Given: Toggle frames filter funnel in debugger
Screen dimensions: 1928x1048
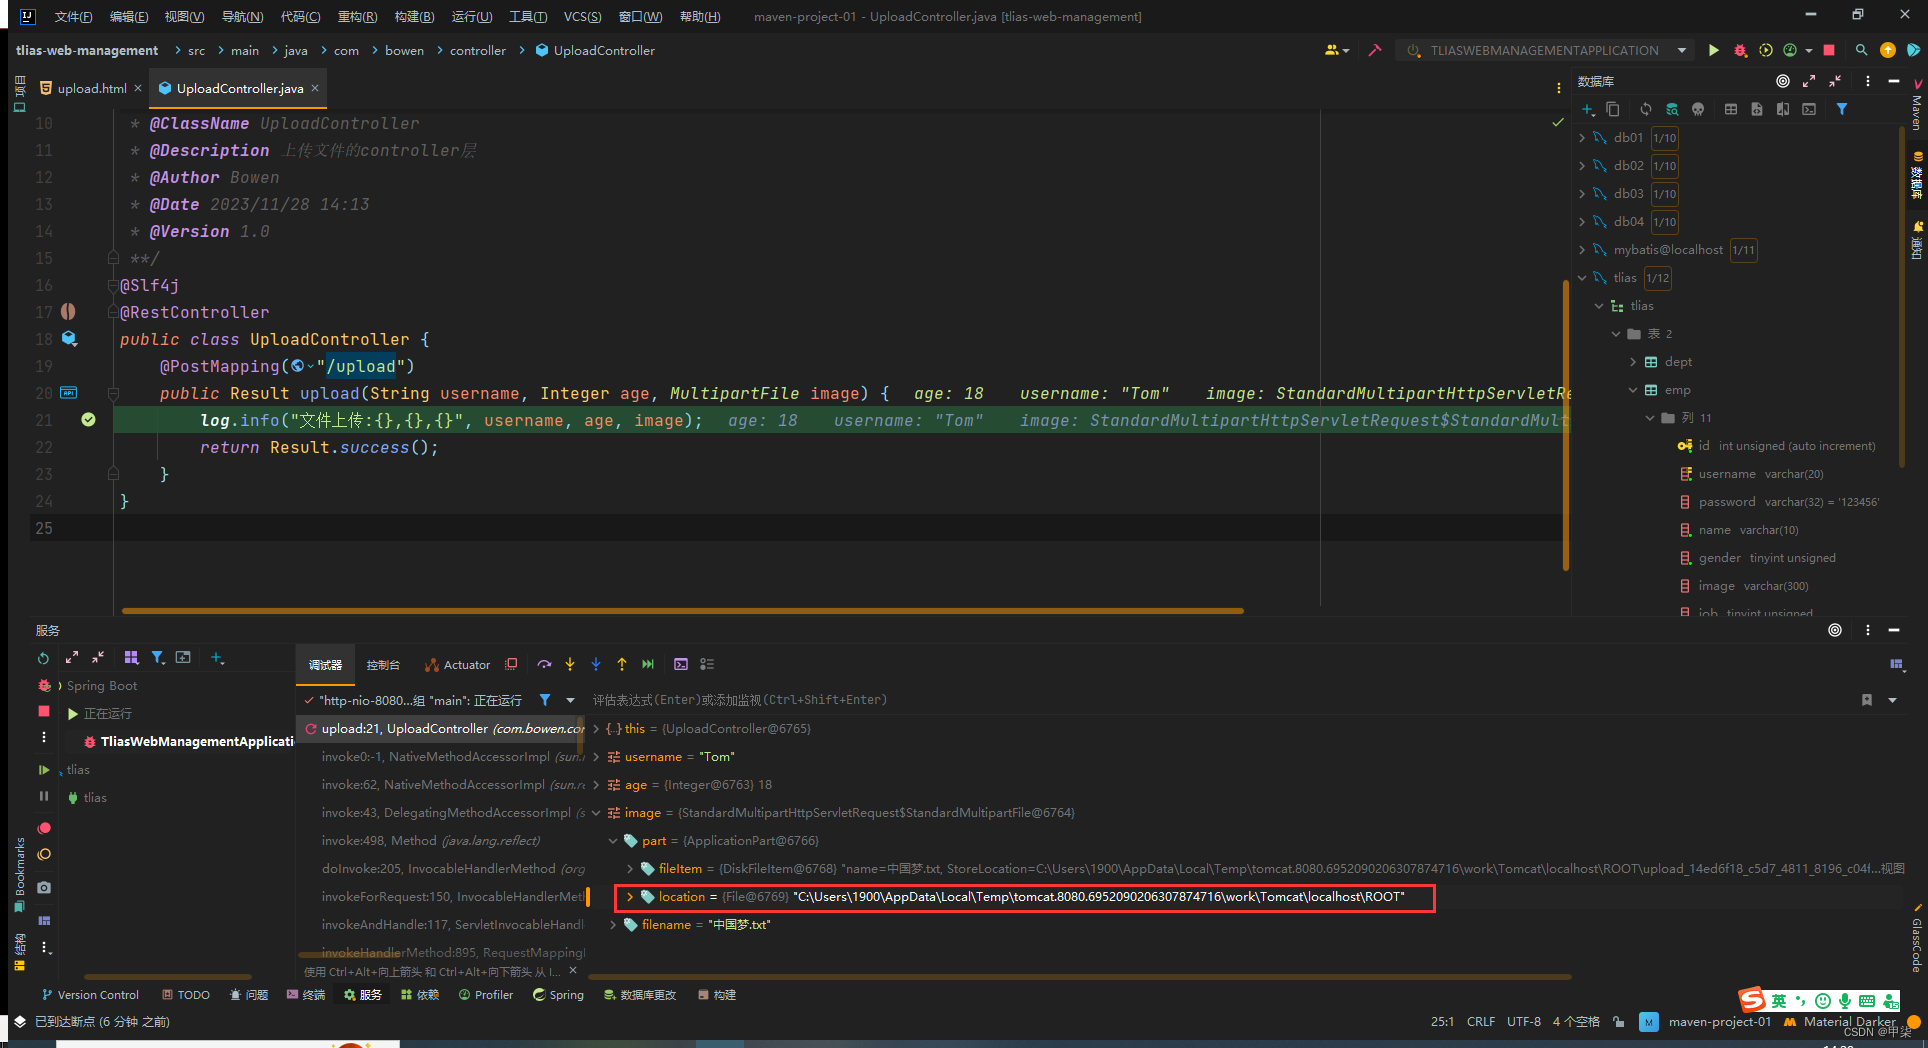Looking at the screenshot, I should [545, 700].
